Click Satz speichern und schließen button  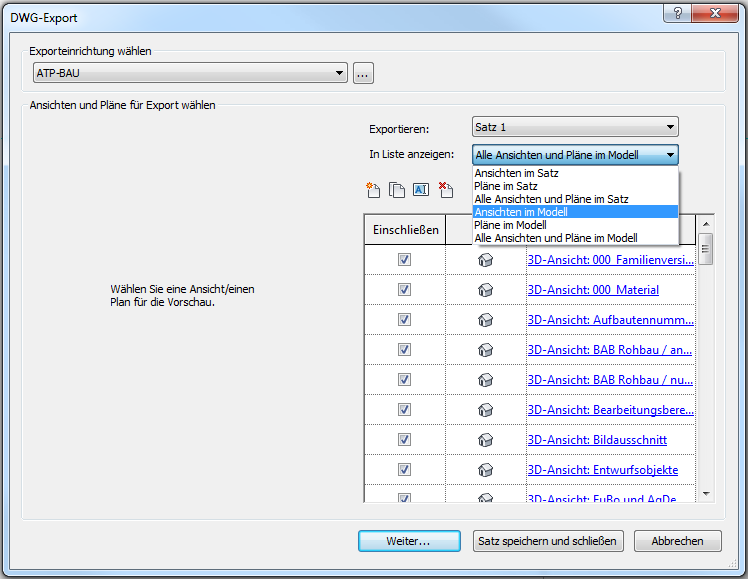click(x=548, y=541)
